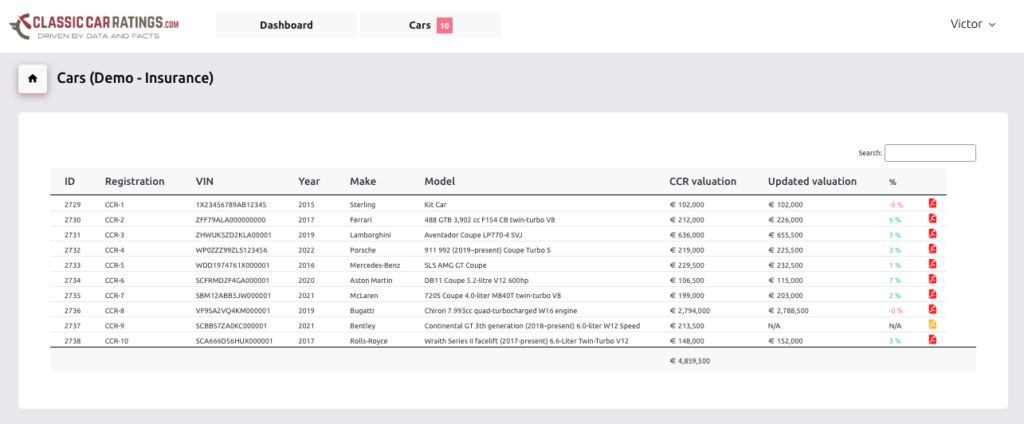Sort by CCR valuation column
Viewport: 1024px width, 424px height.
(x=703, y=182)
